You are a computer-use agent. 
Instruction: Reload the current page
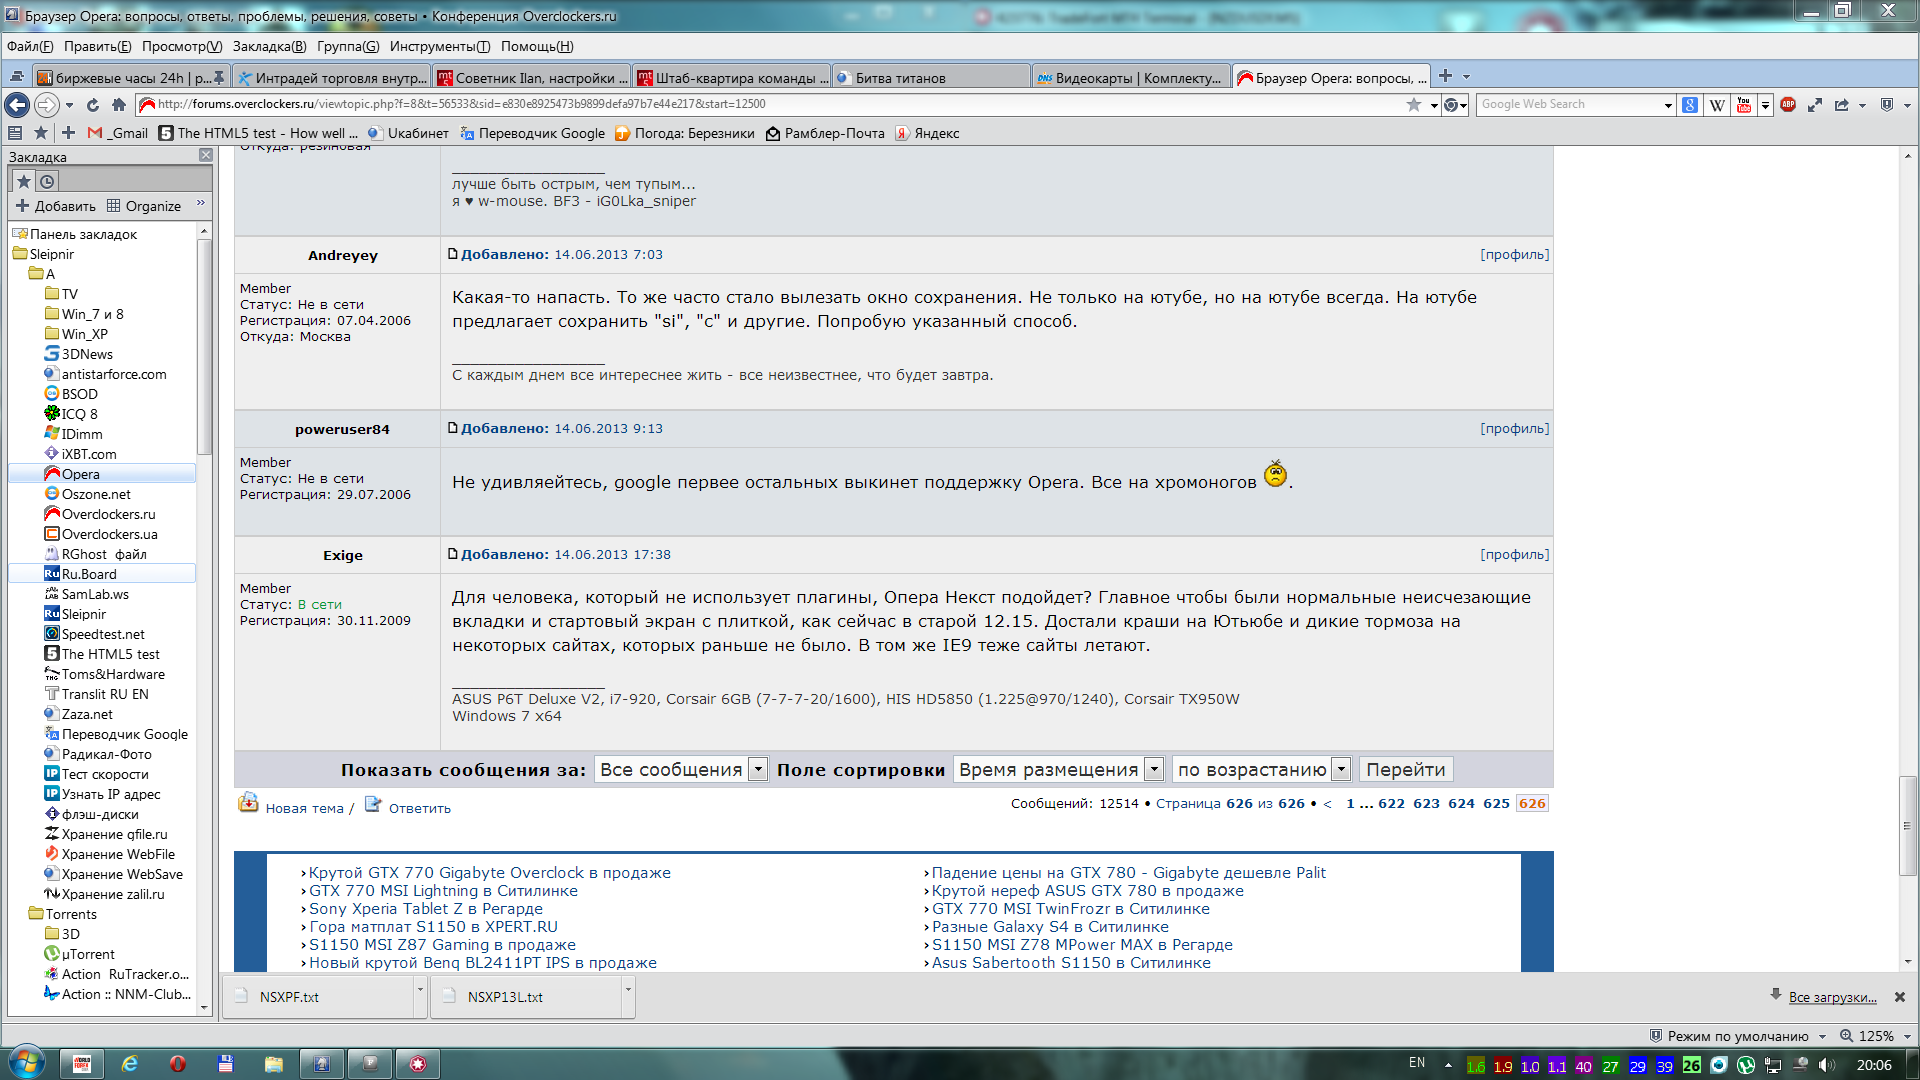pyautogui.click(x=93, y=104)
